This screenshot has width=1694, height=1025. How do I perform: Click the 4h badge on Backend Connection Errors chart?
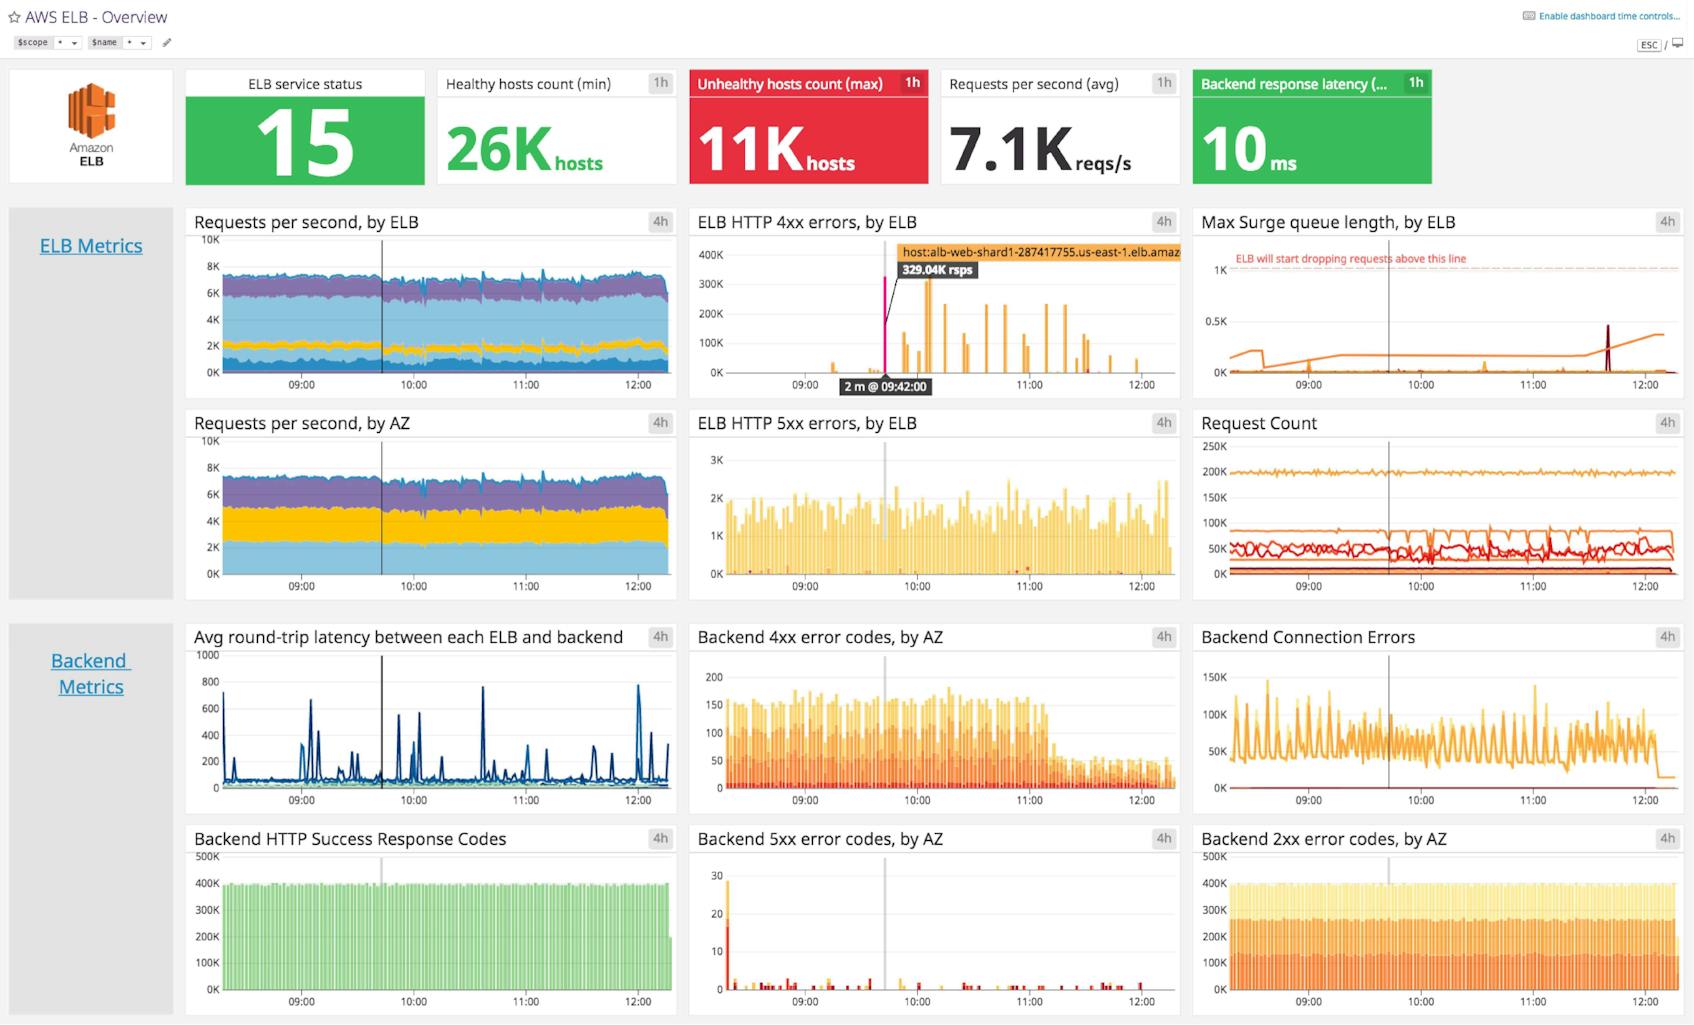(x=1666, y=636)
